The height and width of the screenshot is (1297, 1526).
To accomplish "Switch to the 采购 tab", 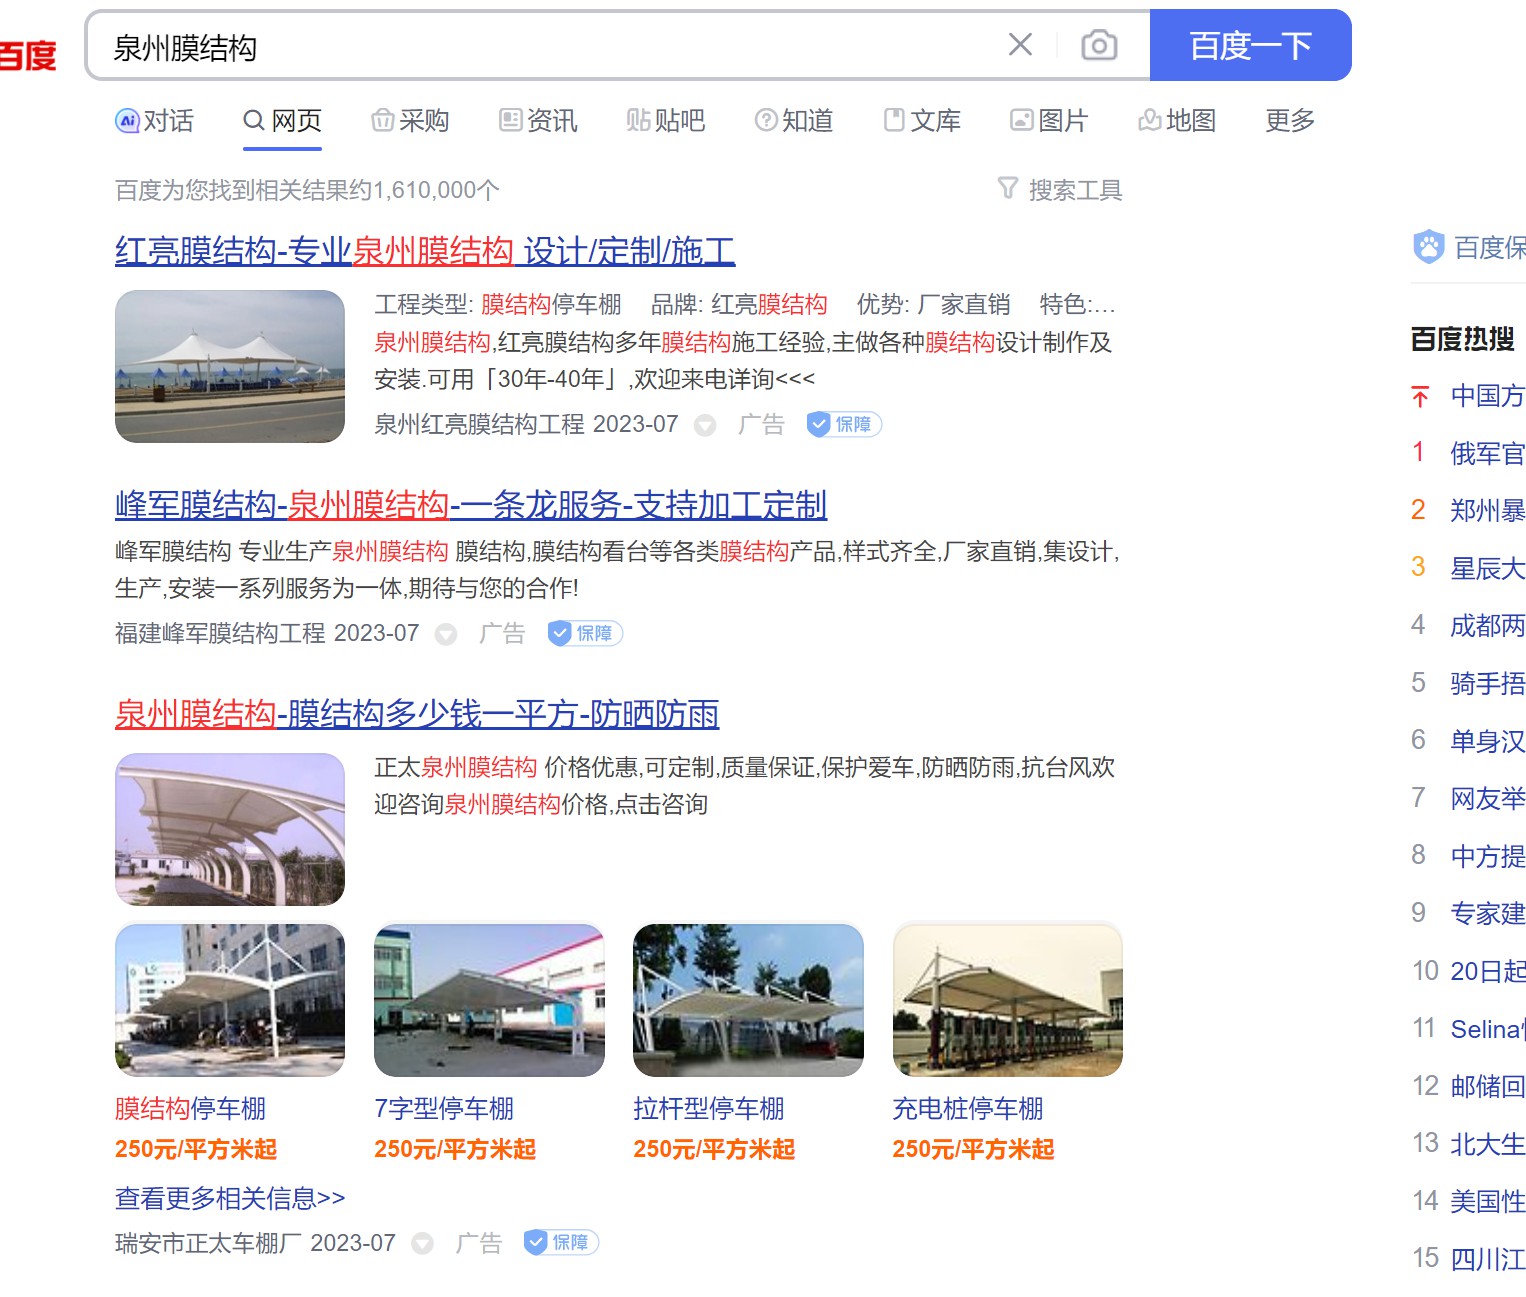I will (410, 121).
